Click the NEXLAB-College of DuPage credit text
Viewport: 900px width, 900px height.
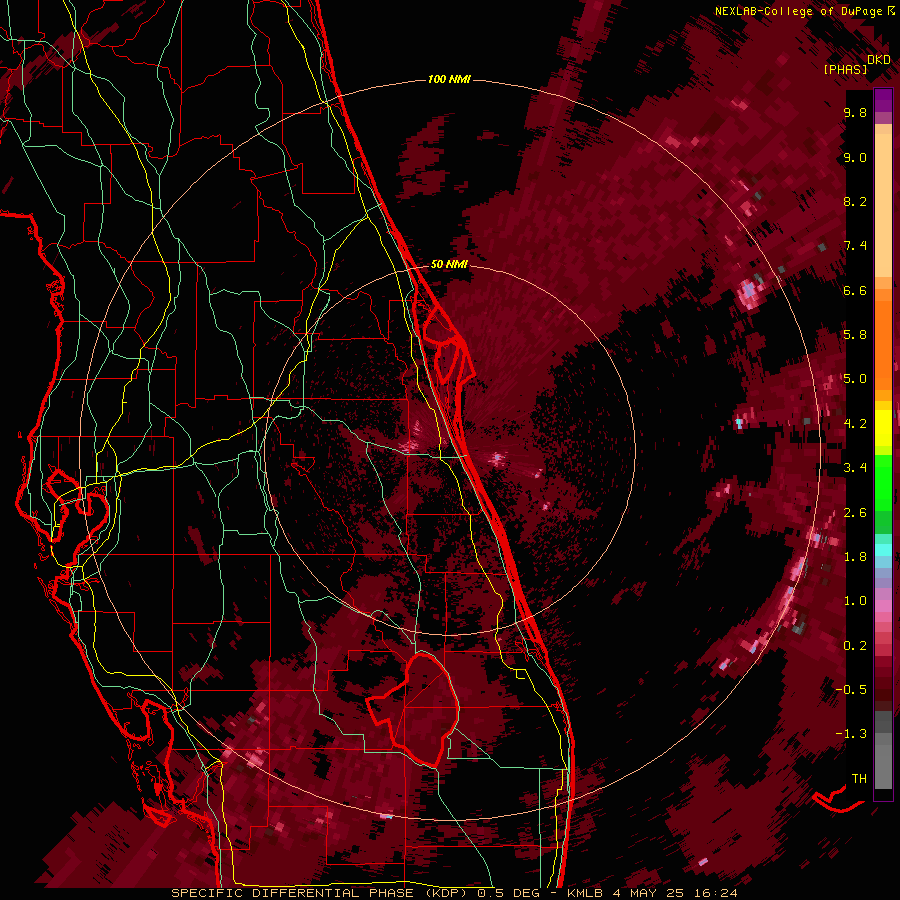[x=800, y=11]
